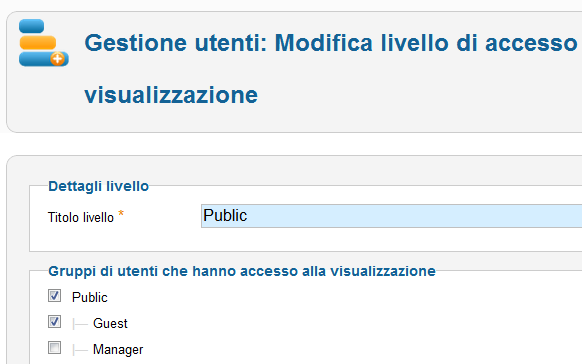Click the empty header panel under the icon
Image resolution: width=582 pixels, height=364 pixels.
point(45,98)
